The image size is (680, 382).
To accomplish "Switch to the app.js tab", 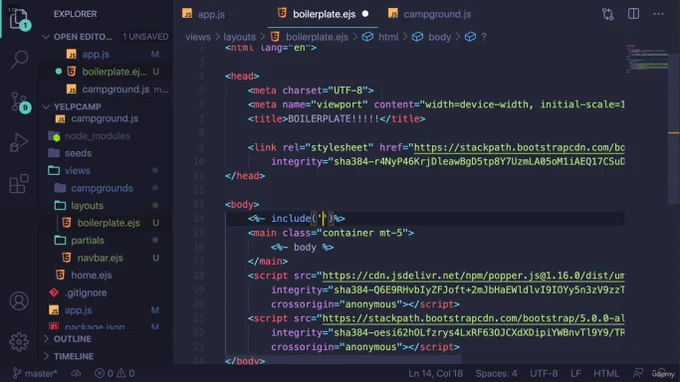I will coord(204,14).
